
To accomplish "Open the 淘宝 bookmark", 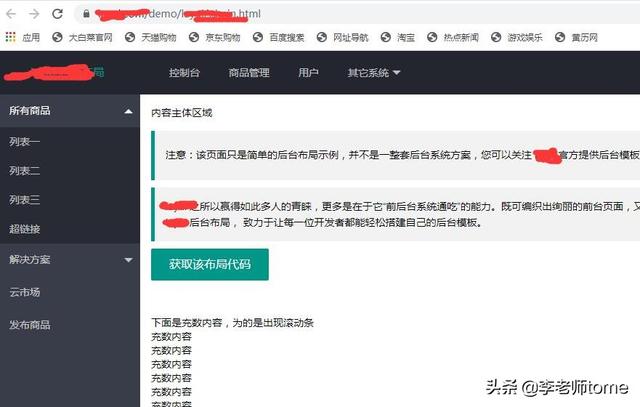I will [x=398, y=38].
